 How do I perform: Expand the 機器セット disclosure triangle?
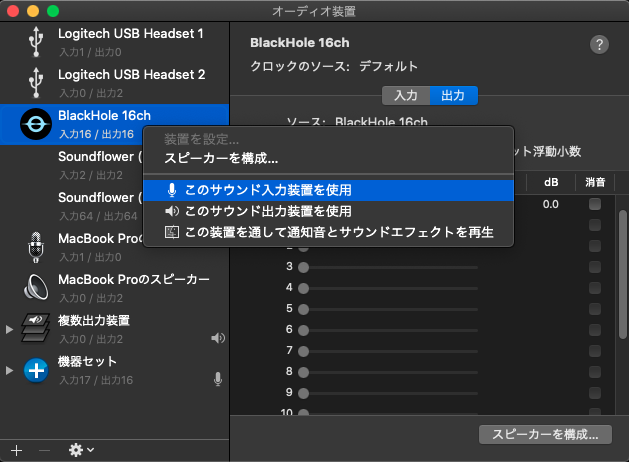click(x=9, y=371)
